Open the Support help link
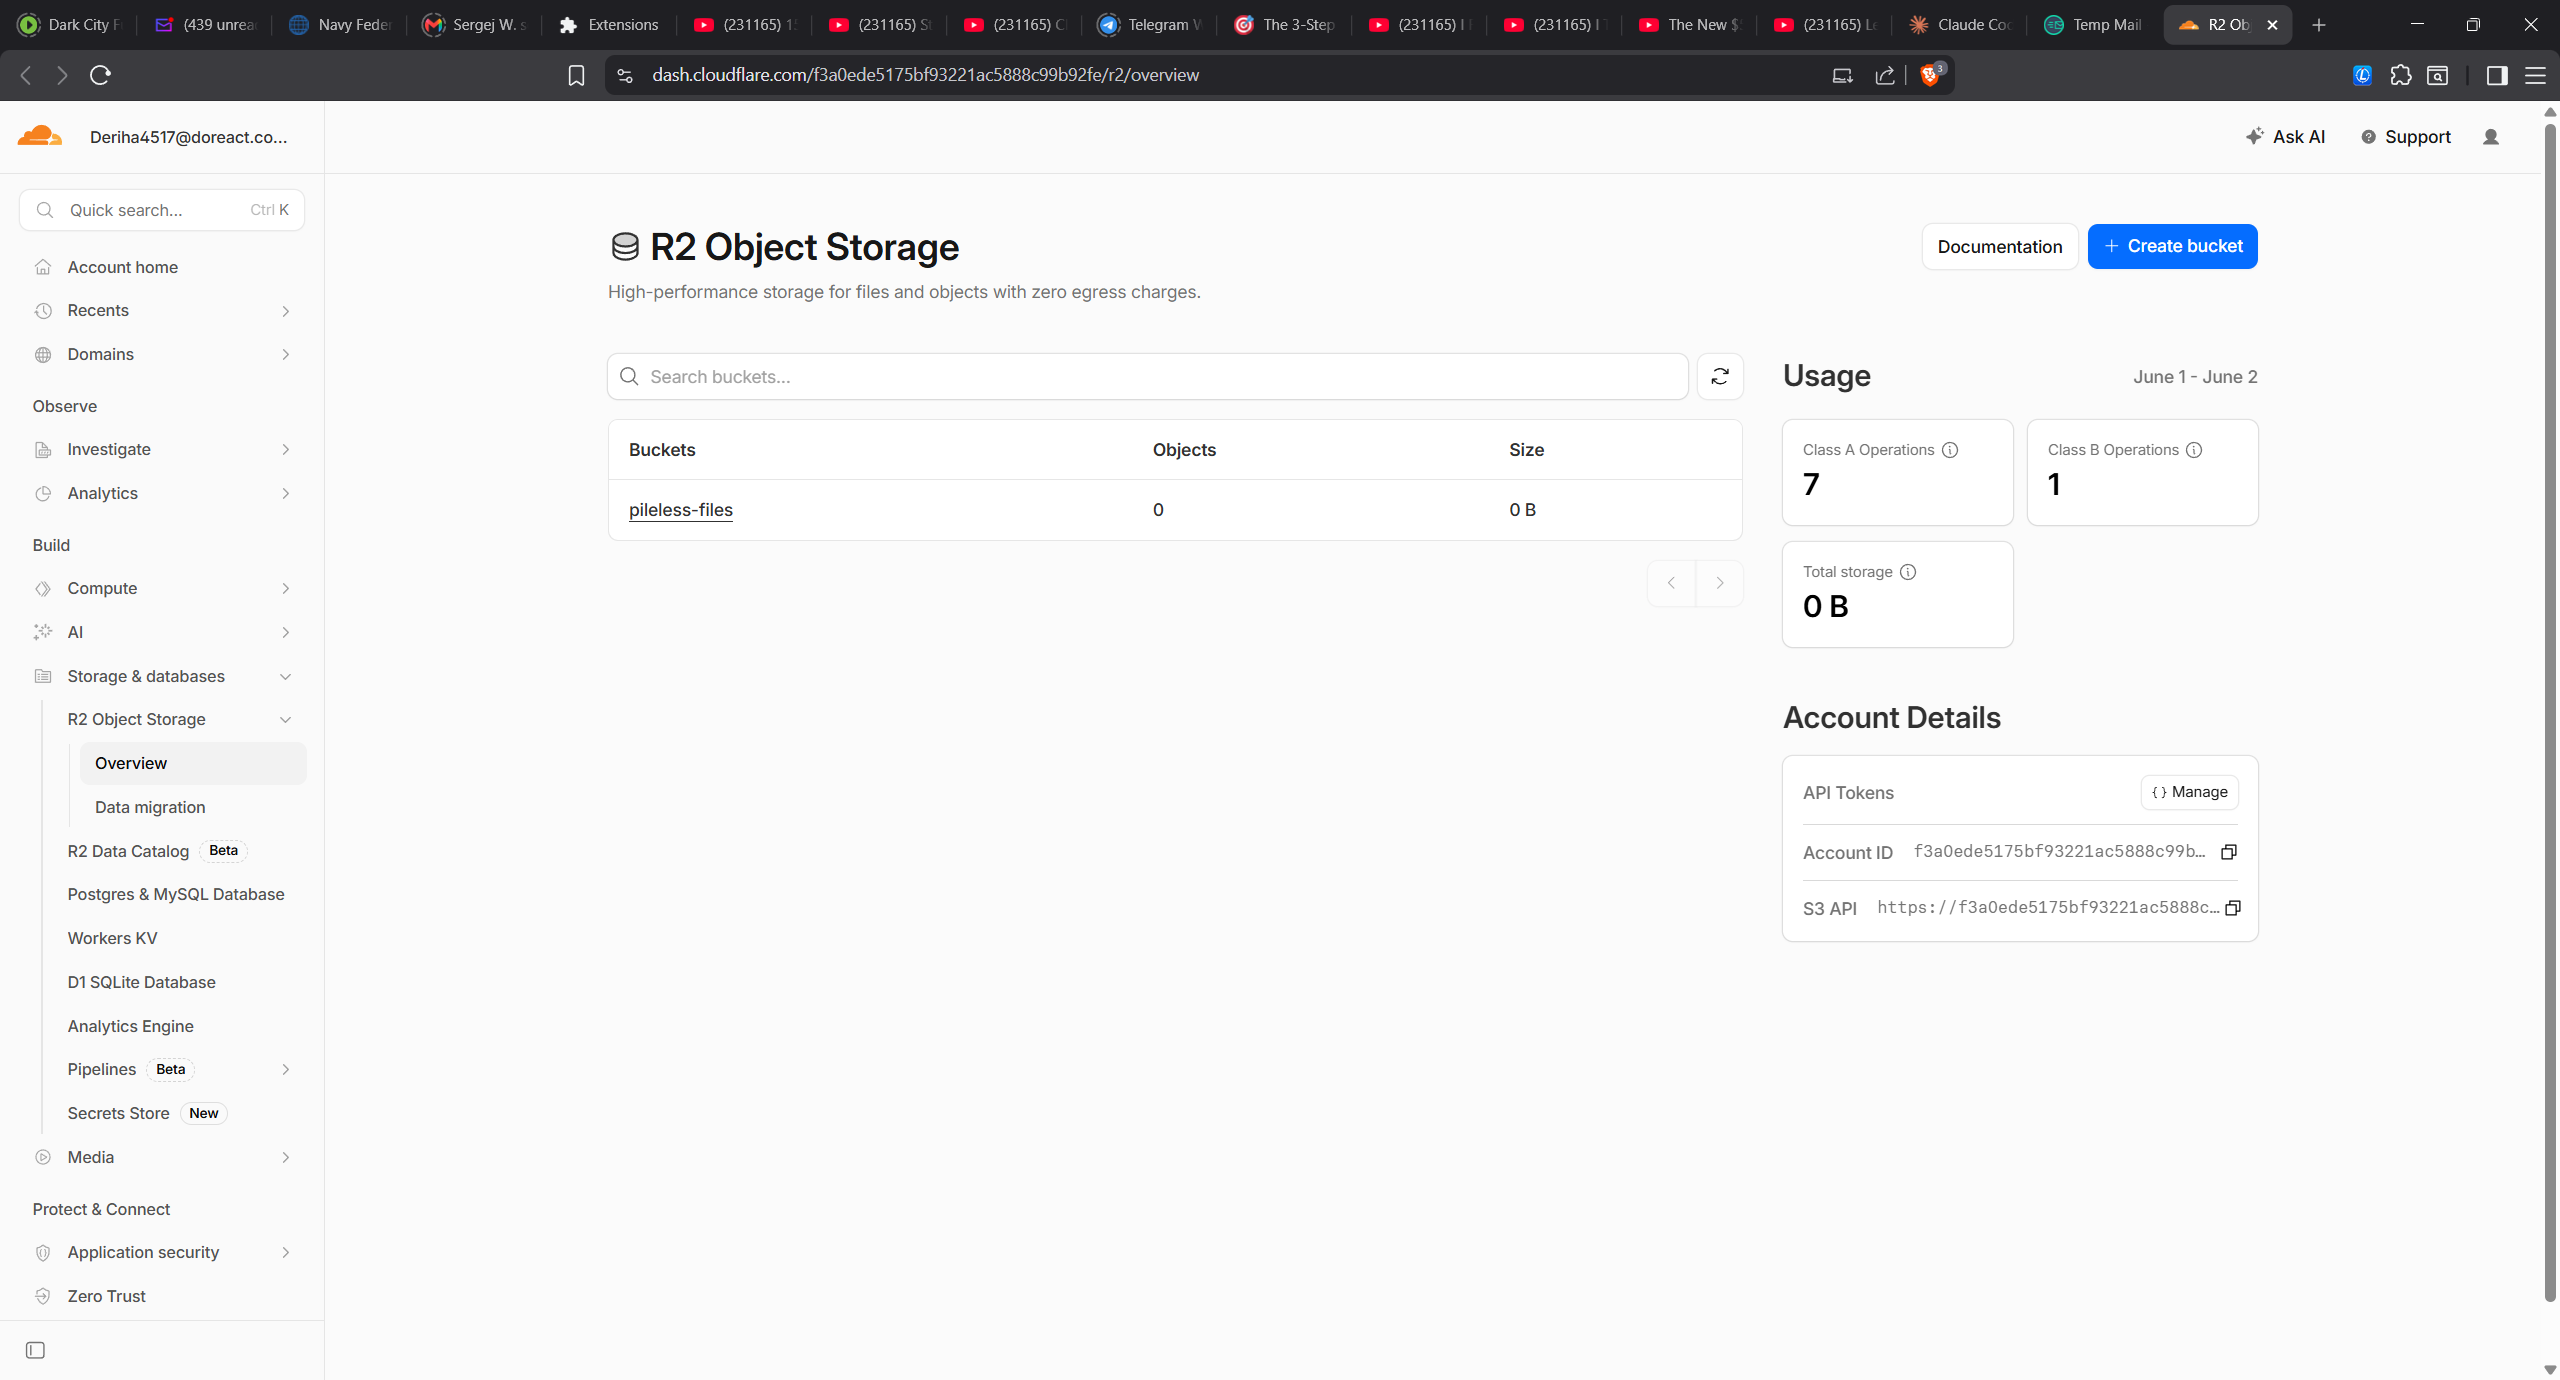The width and height of the screenshot is (2560, 1380). click(x=2406, y=137)
